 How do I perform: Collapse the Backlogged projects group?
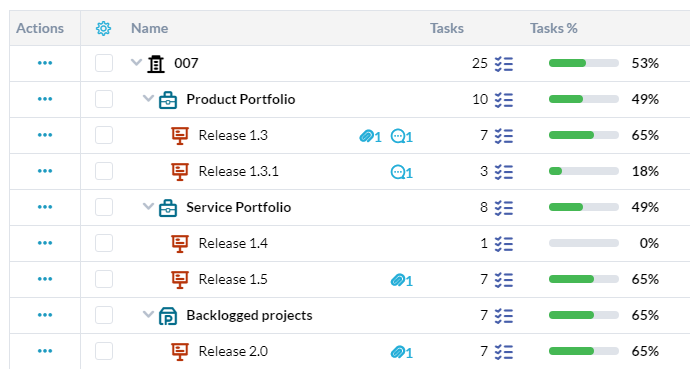pyautogui.click(x=148, y=314)
